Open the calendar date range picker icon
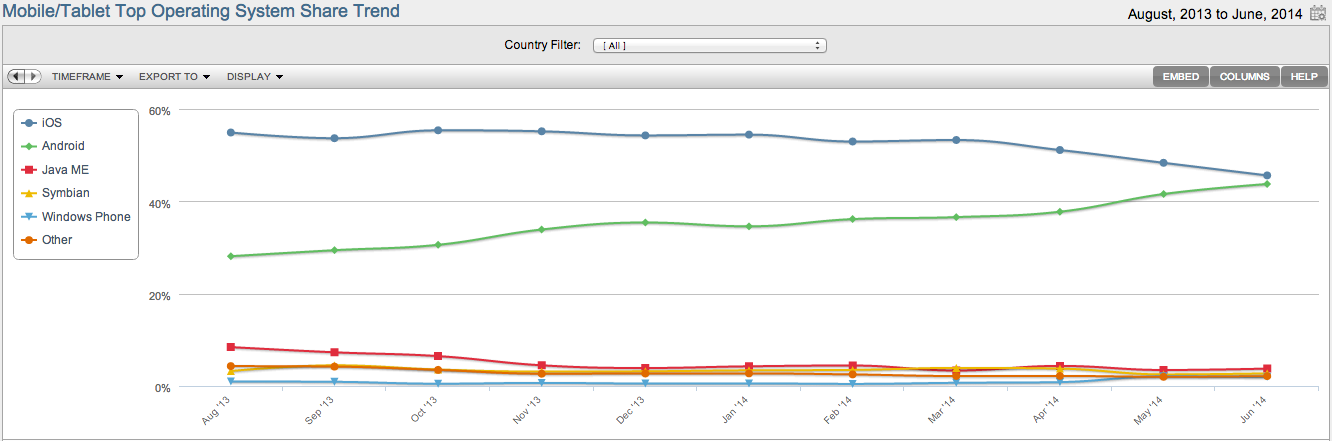 [1317, 14]
